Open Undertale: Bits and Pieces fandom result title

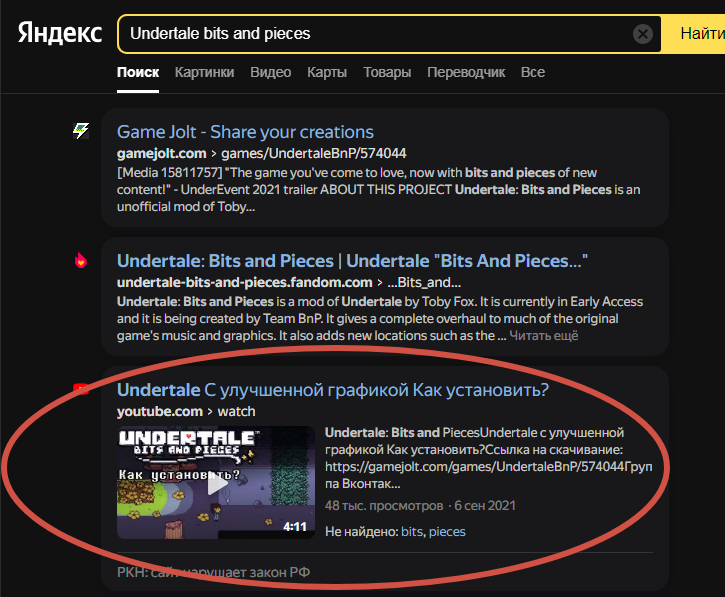click(352, 261)
